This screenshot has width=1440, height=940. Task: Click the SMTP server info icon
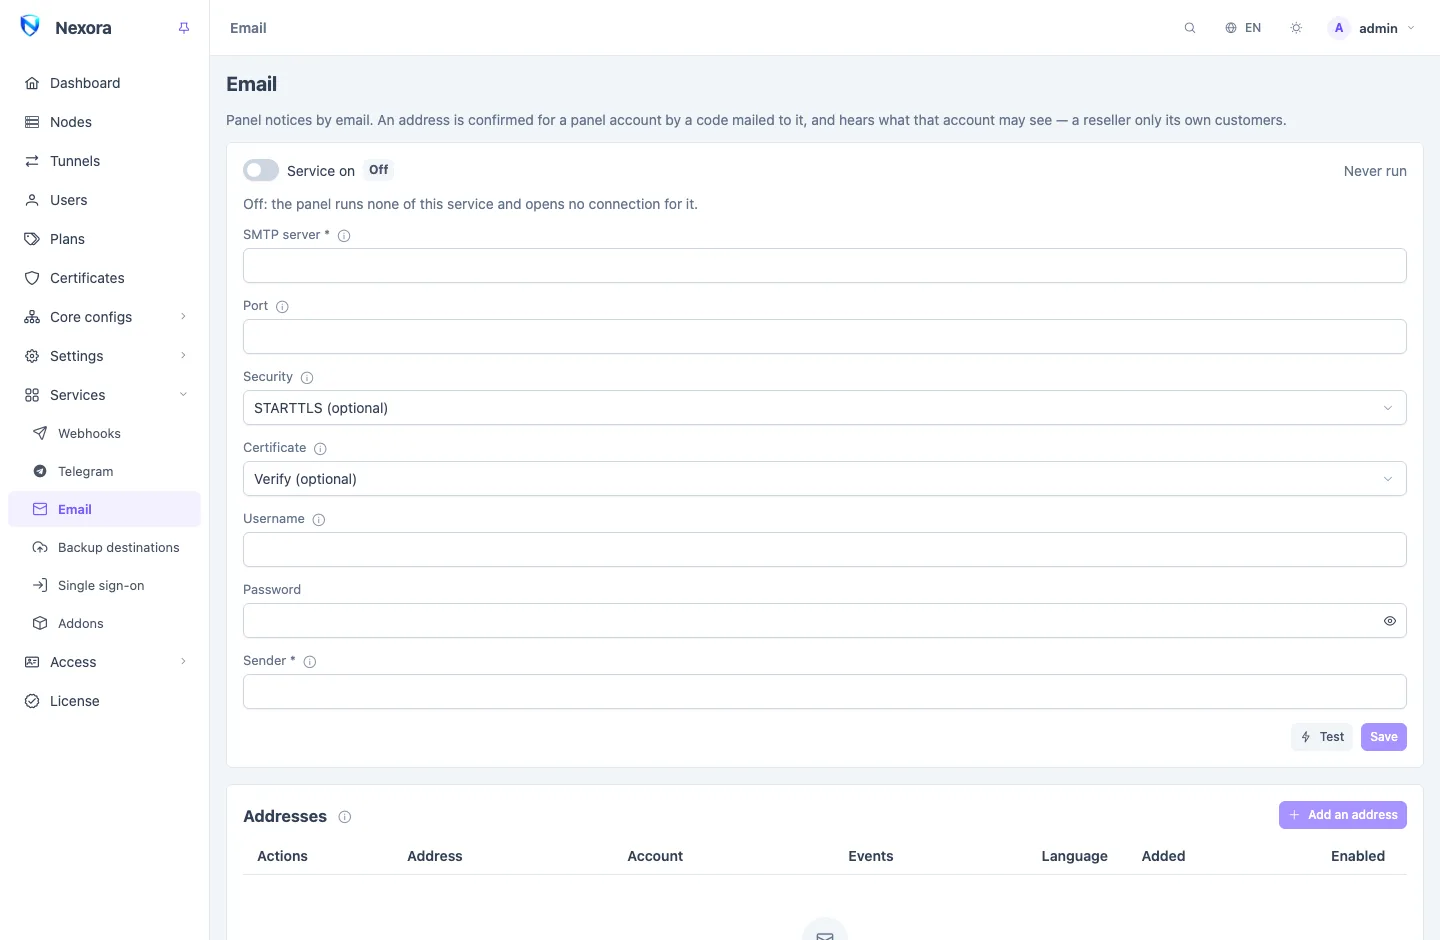tap(344, 236)
